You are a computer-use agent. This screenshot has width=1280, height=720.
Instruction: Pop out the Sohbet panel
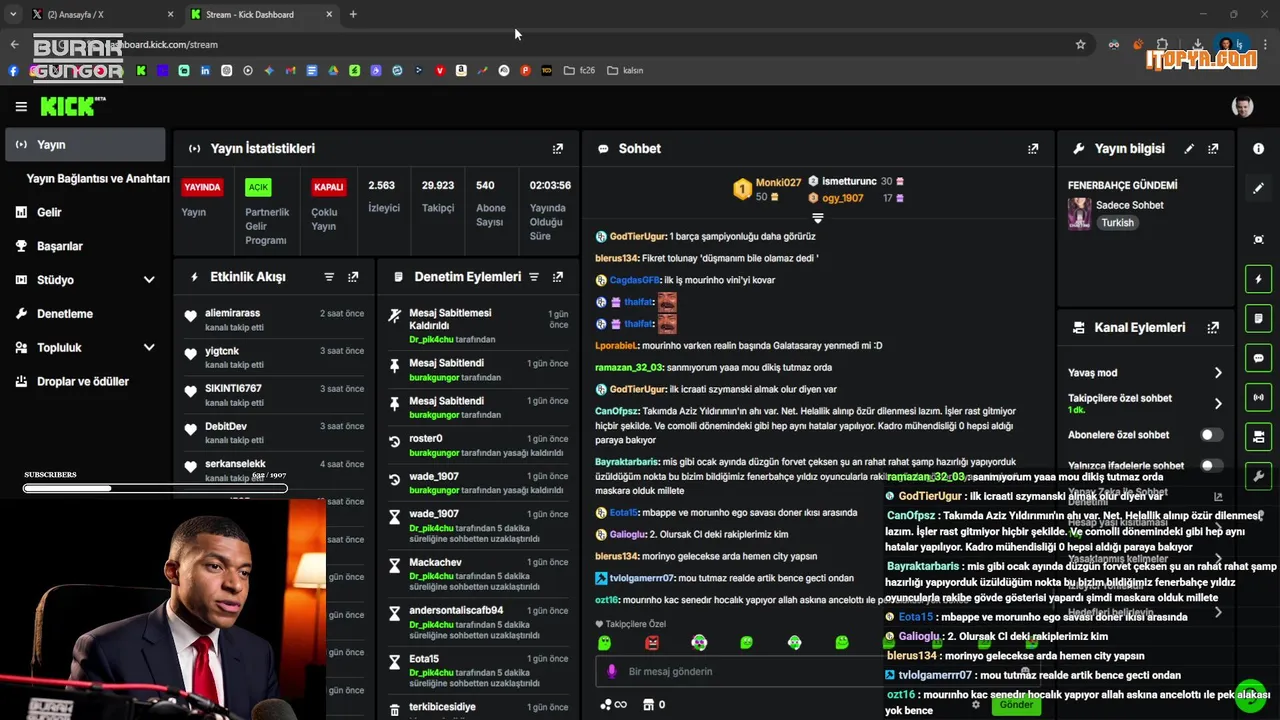(1033, 148)
